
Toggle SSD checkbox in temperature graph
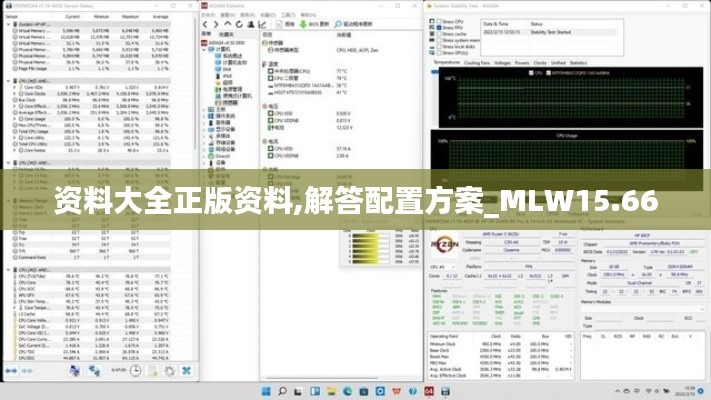coord(548,73)
